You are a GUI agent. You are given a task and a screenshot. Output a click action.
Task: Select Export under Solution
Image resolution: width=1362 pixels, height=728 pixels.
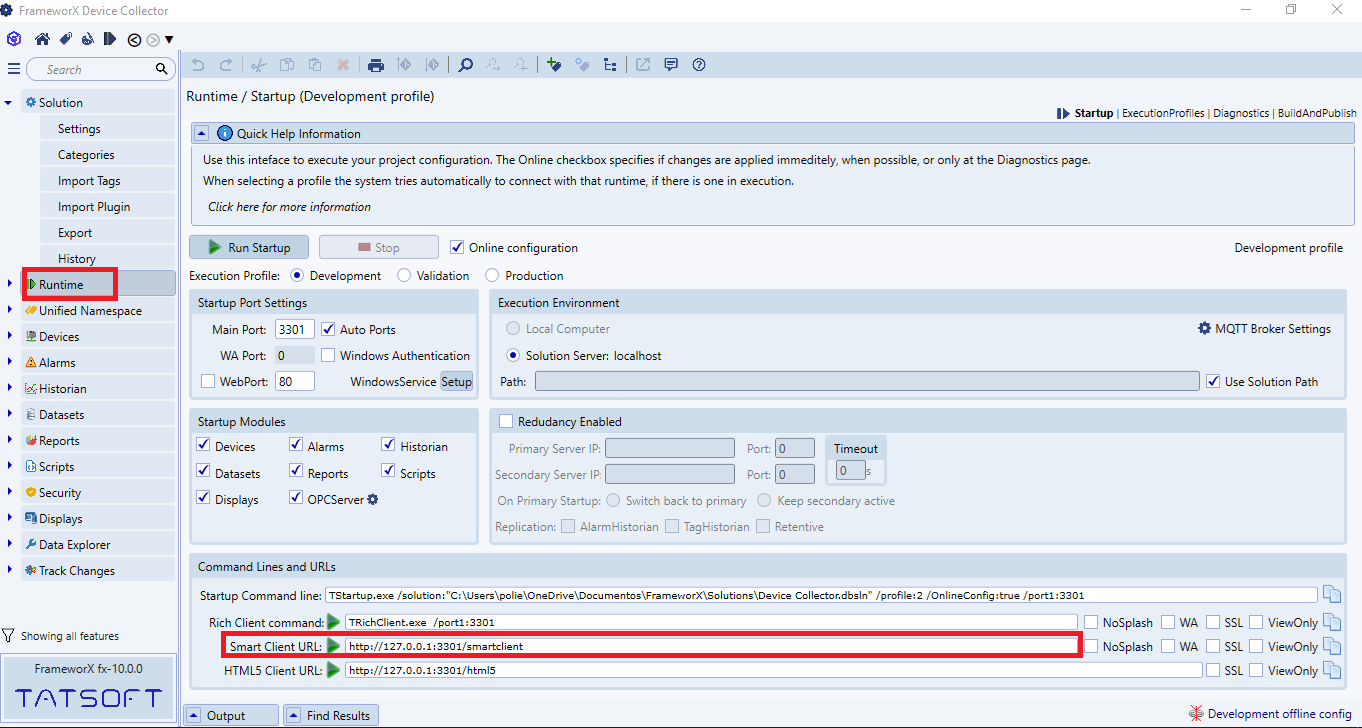pyautogui.click(x=75, y=233)
